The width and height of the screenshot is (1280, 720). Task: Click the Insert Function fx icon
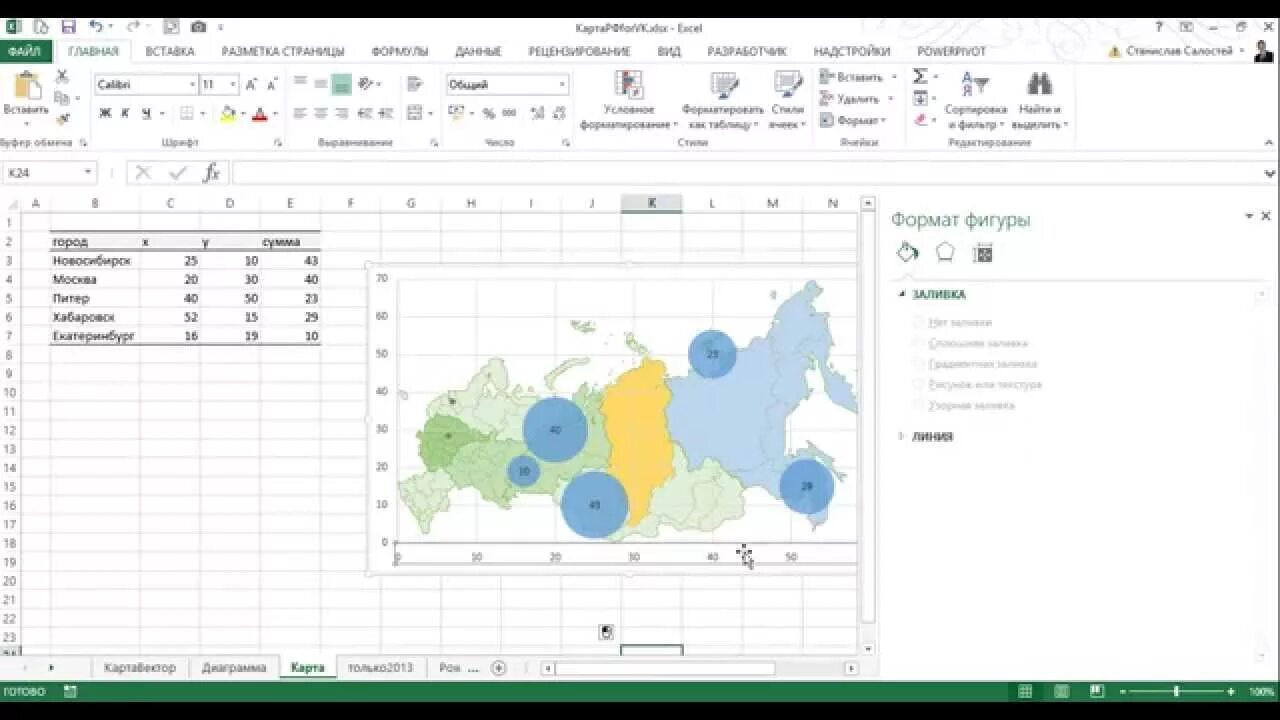pos(211,173)
